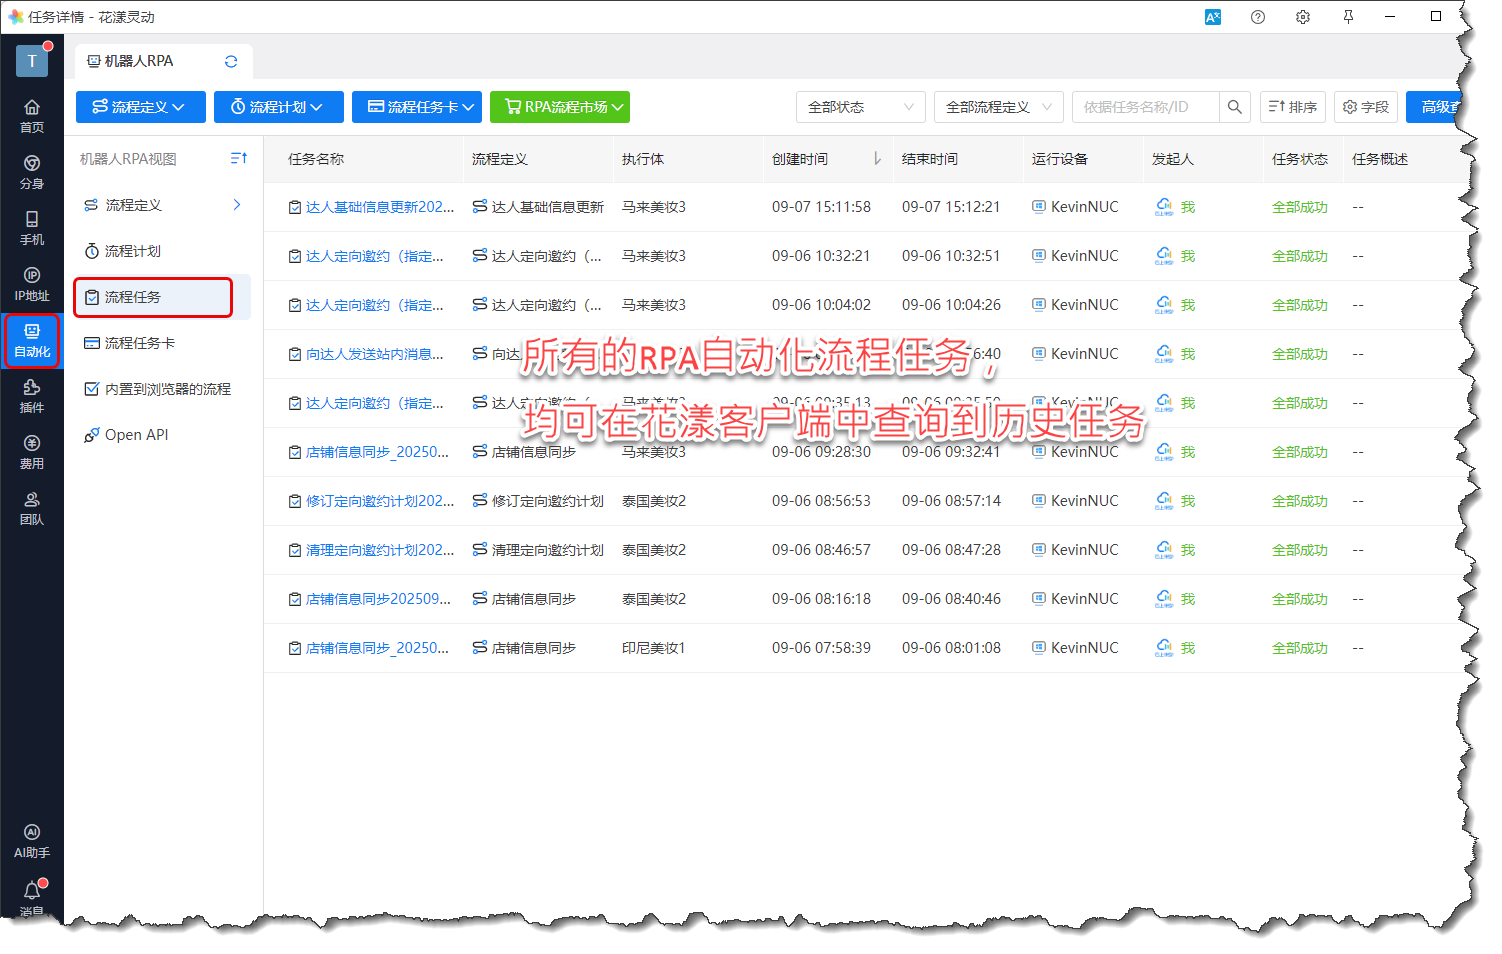Expand the 全部状态 filter dropdown
Image resolution: width=1502 pixels, height=954 pixels.
[x=860, y=107]
